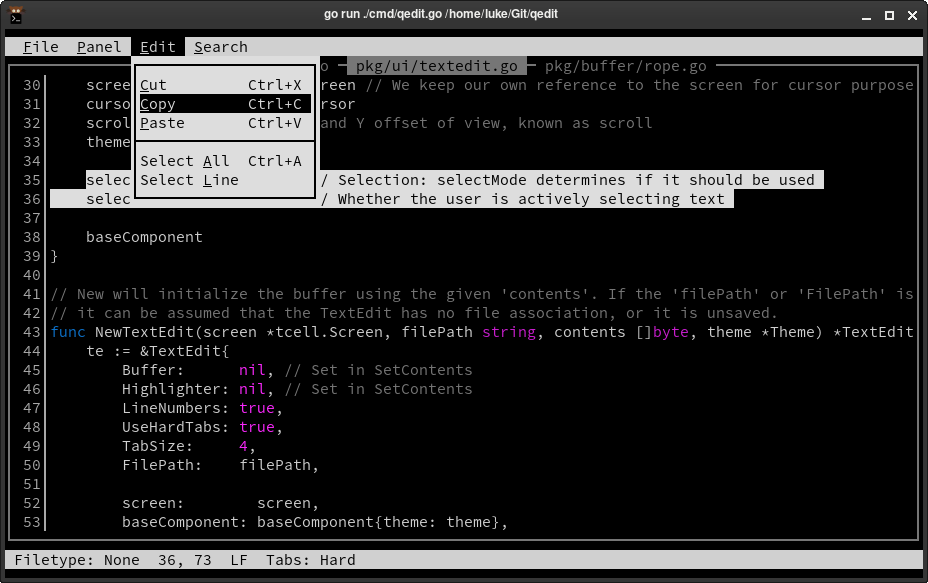Click 'Set in SetContents' comment on line 46
The image size is (928, 583).
click(392, 389)
